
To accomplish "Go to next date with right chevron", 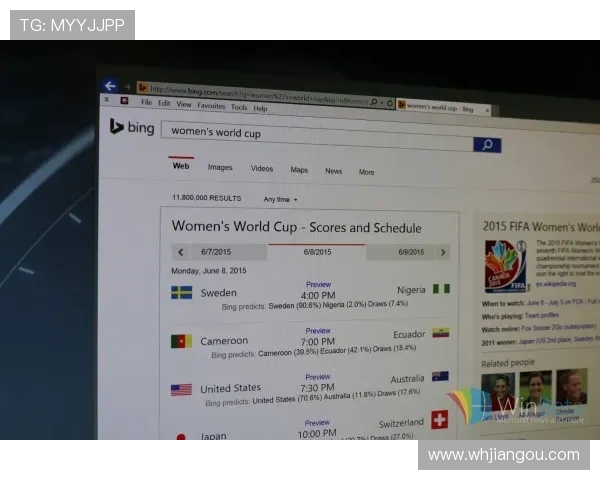I will click(x=442, y=253).
